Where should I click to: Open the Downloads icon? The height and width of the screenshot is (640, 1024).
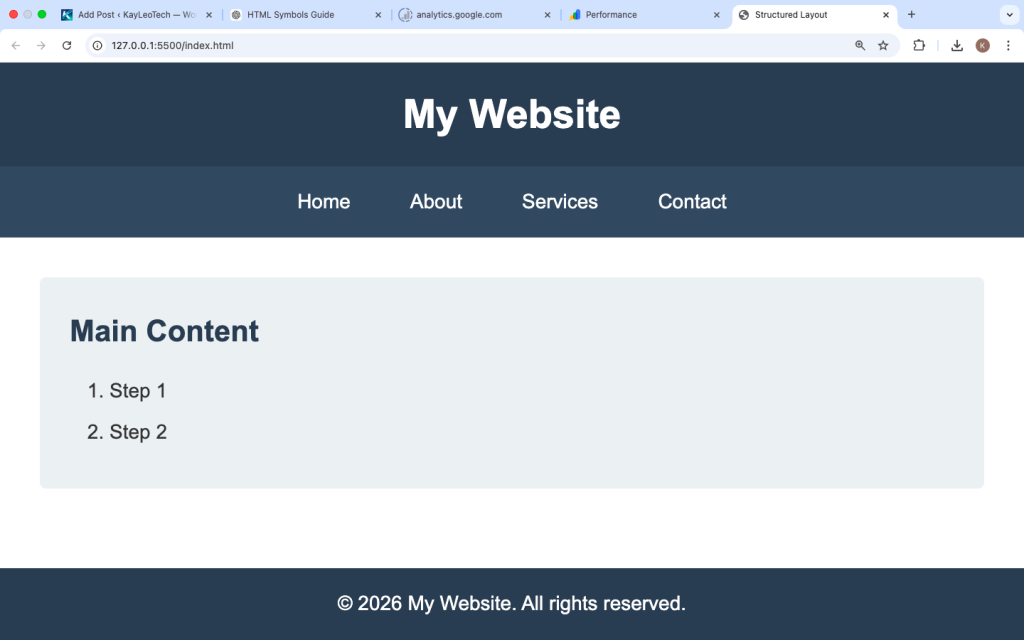957,46
